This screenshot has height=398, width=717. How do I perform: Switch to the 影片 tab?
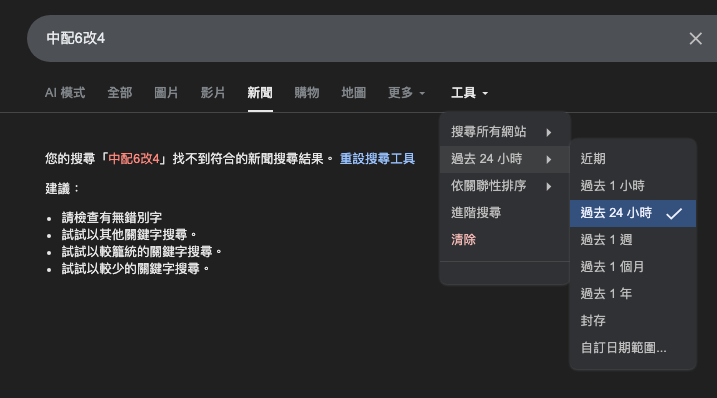tap(213, 93)
